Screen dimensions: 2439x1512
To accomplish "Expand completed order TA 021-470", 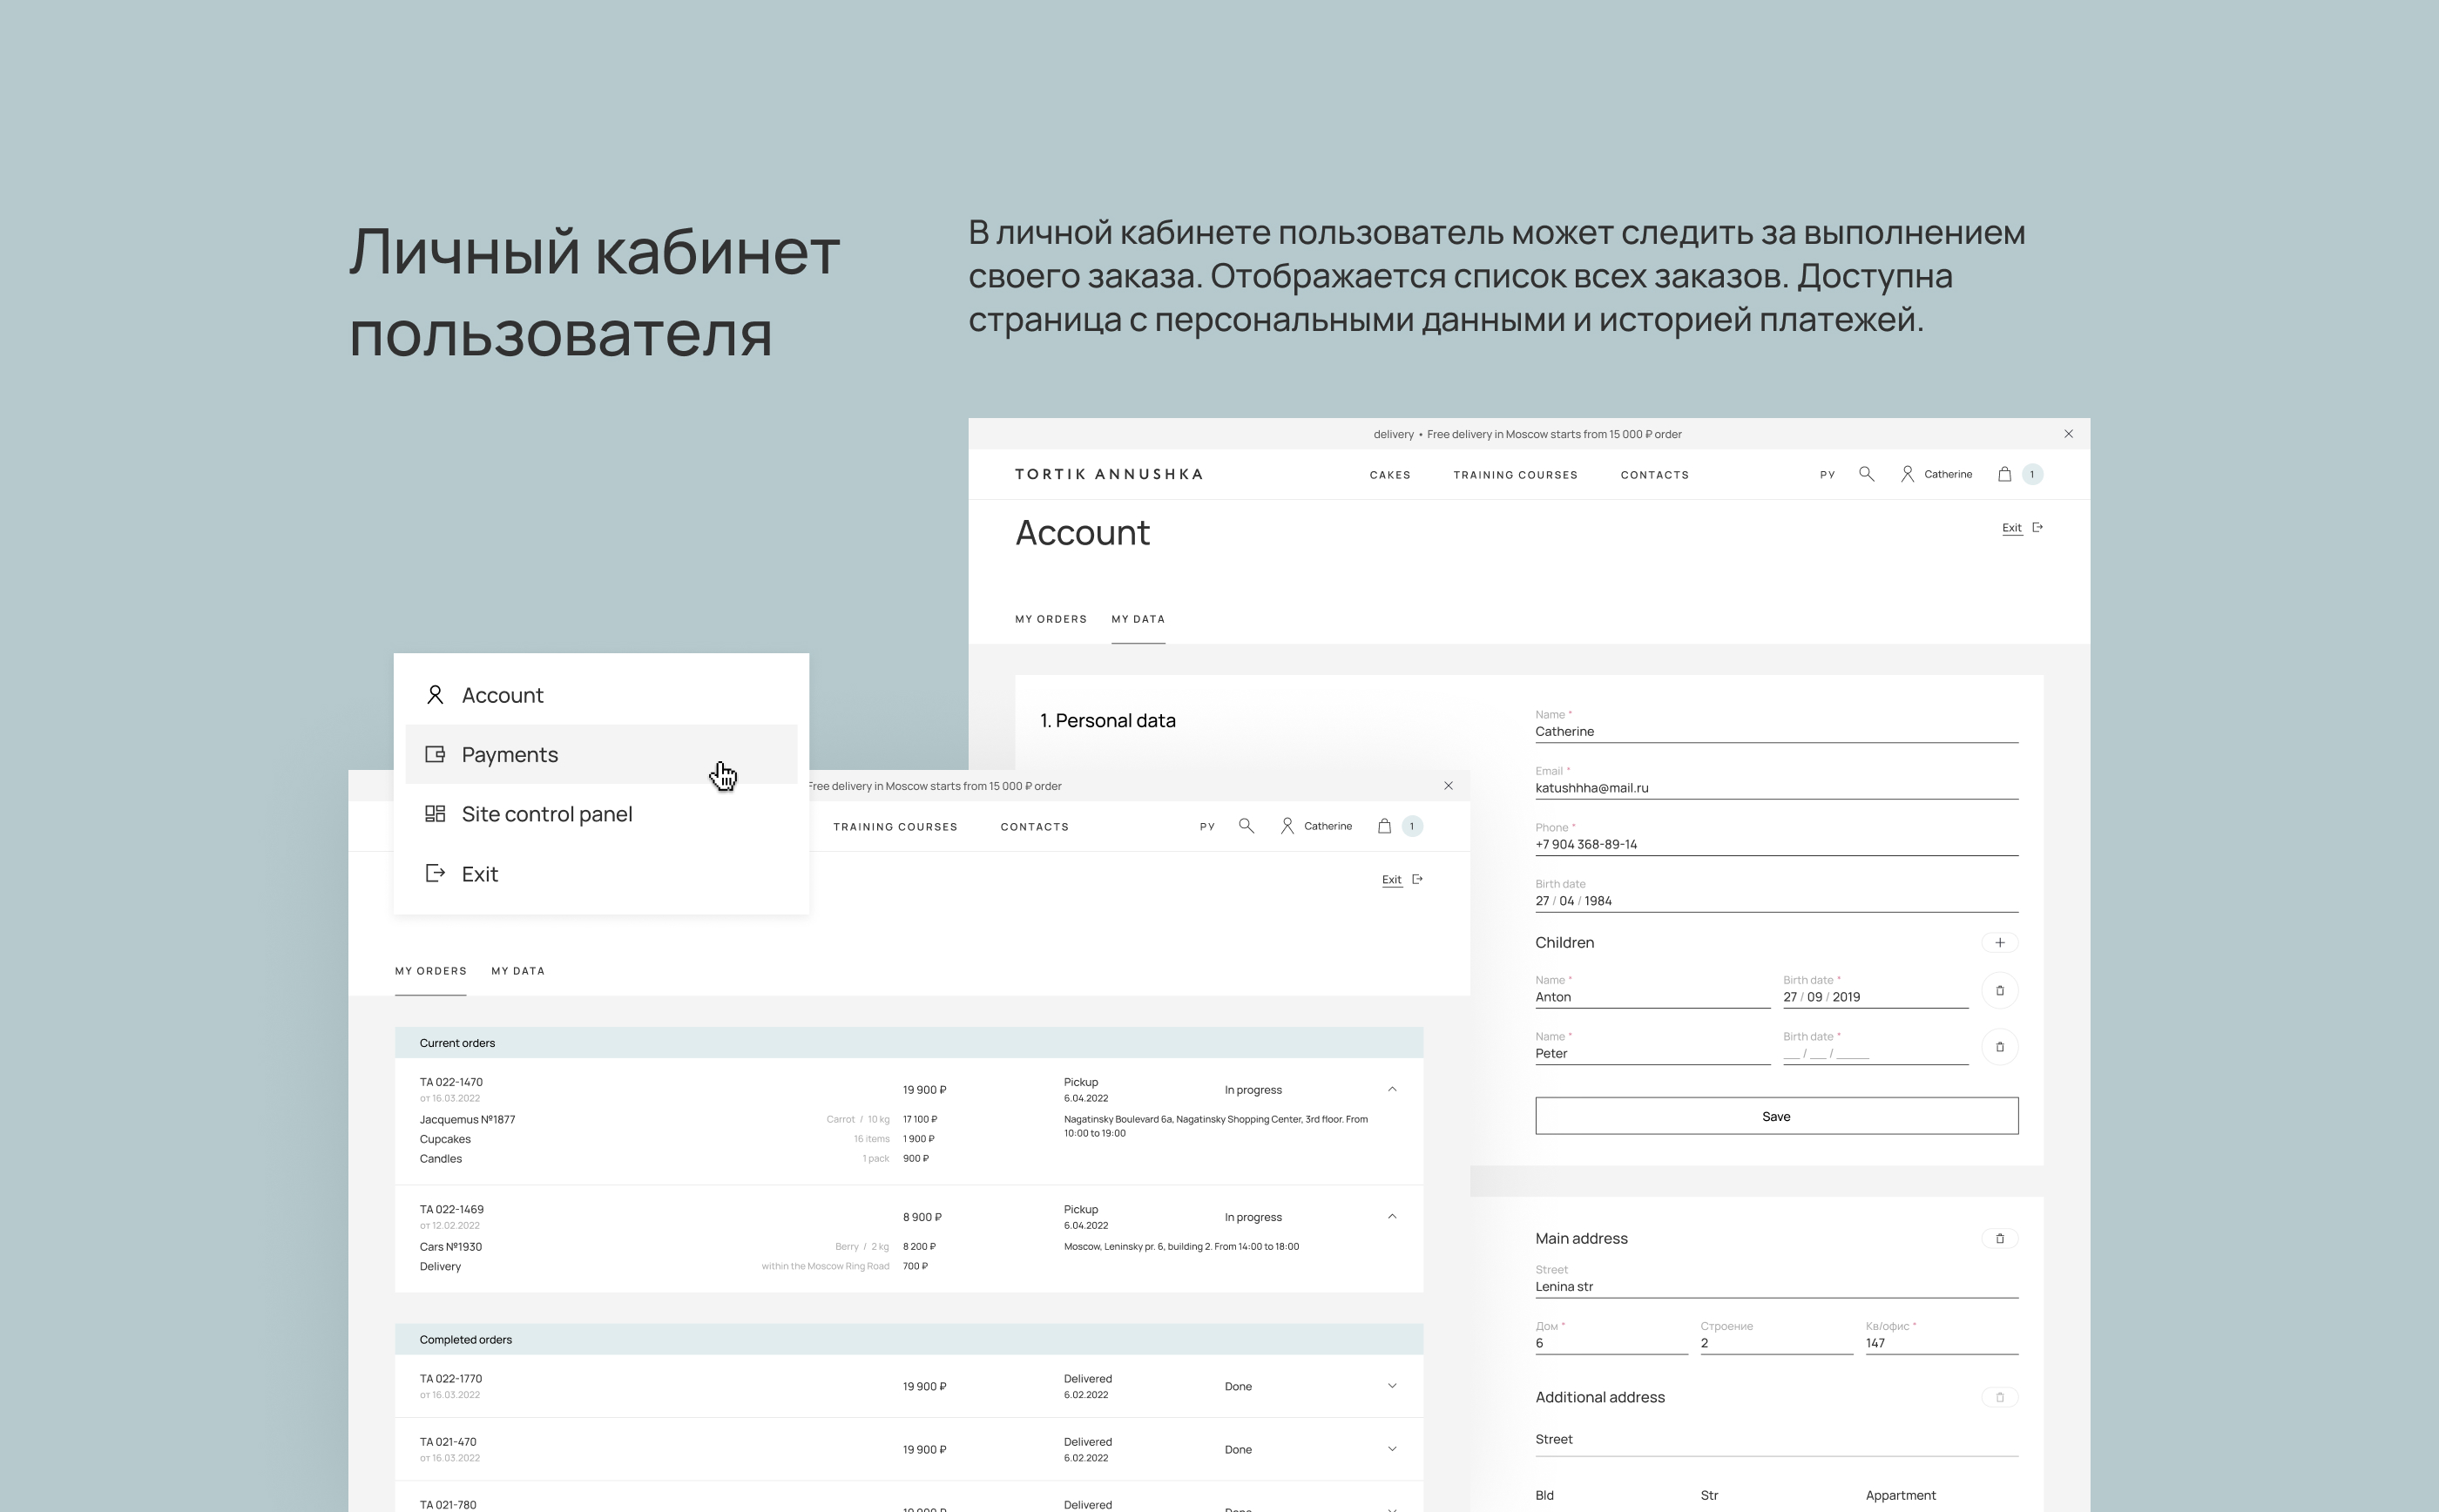I will click(x=1391, y=1449).
